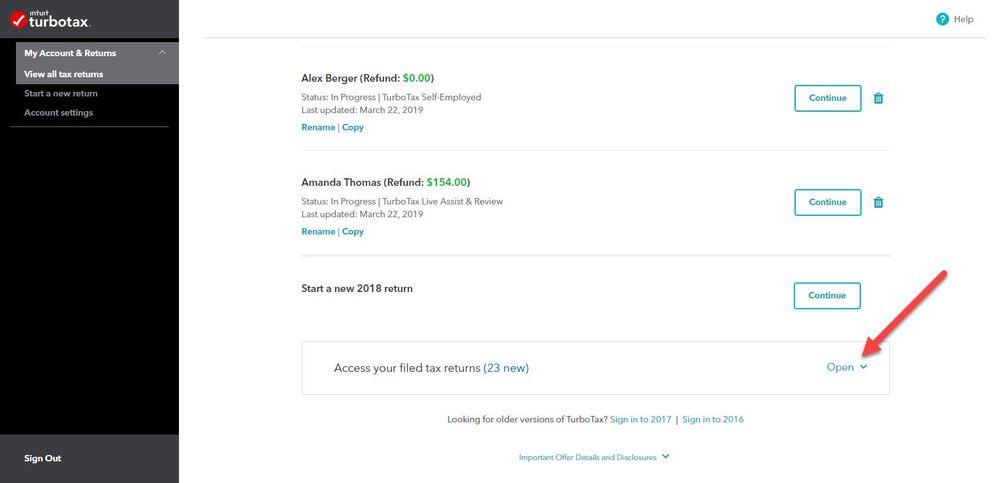The image size is (999, 483).
Task: Rename Amanda Thomas's return
Action: (x=318, y=231)
